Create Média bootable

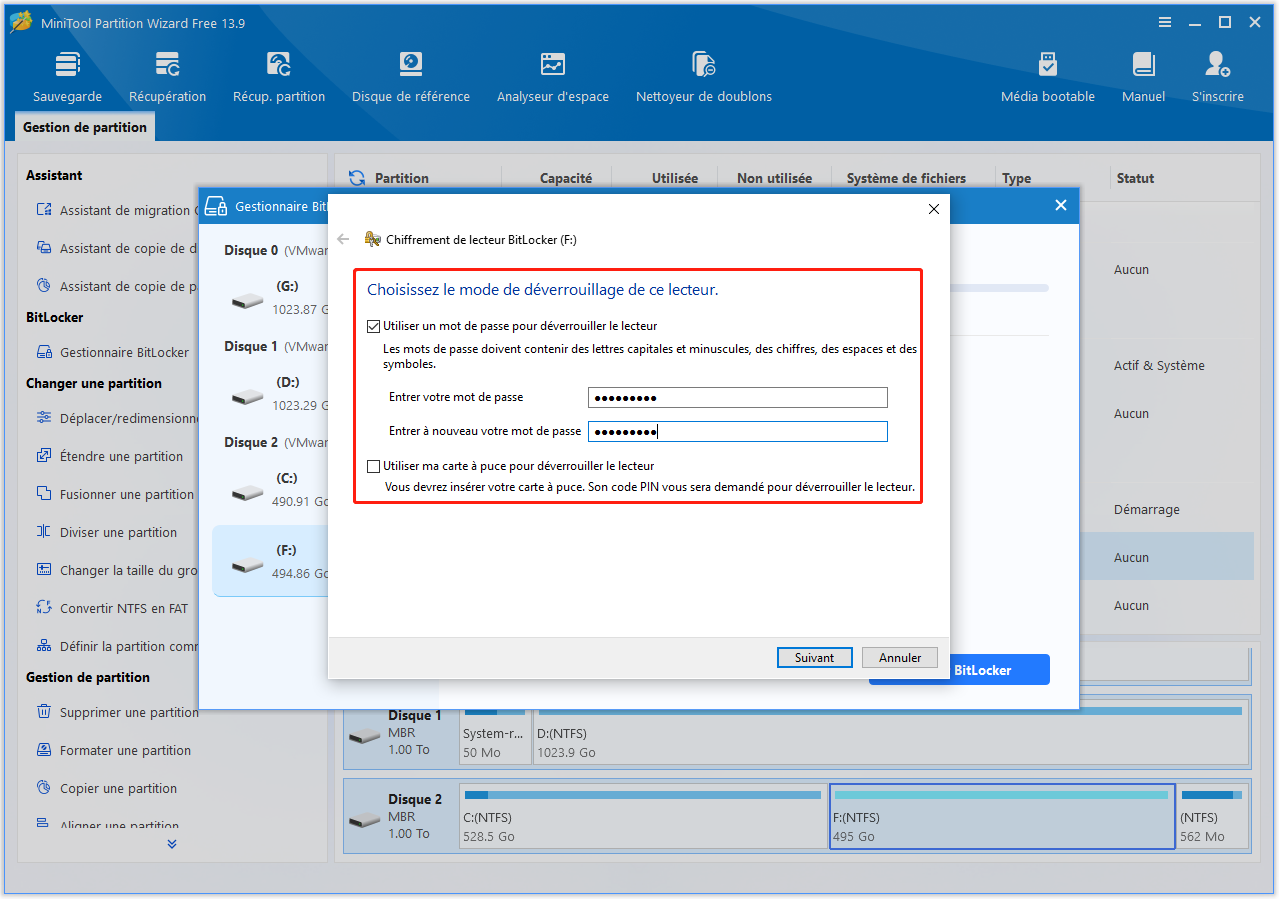pos(1048,77)
